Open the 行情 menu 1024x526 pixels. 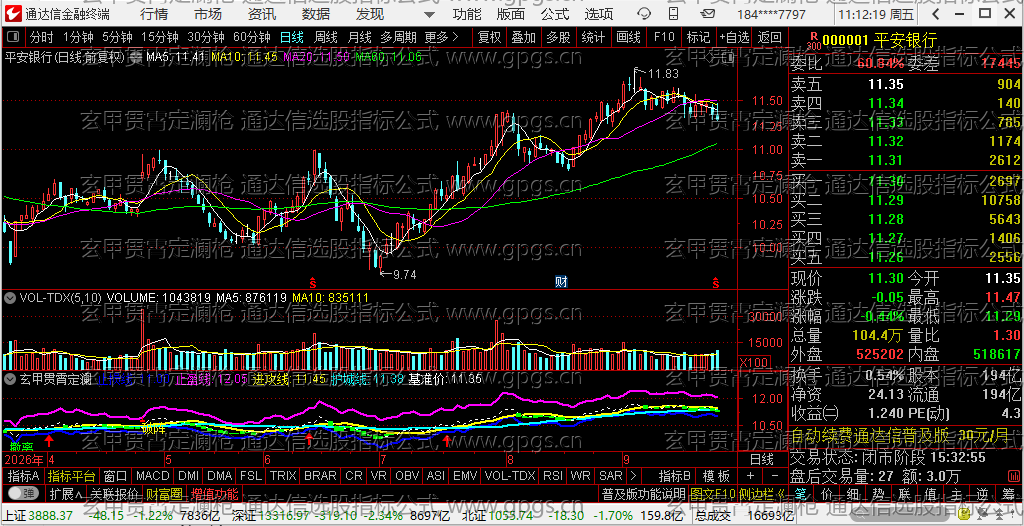153,14
